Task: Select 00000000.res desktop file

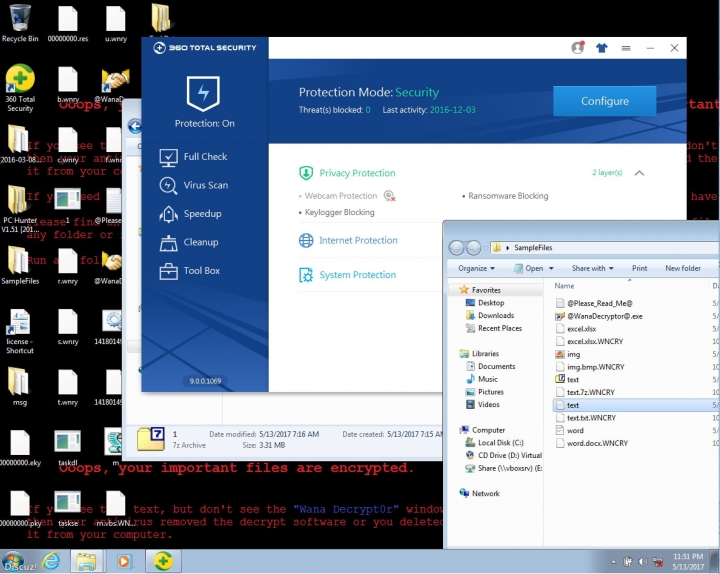Action: coord(68,23)
